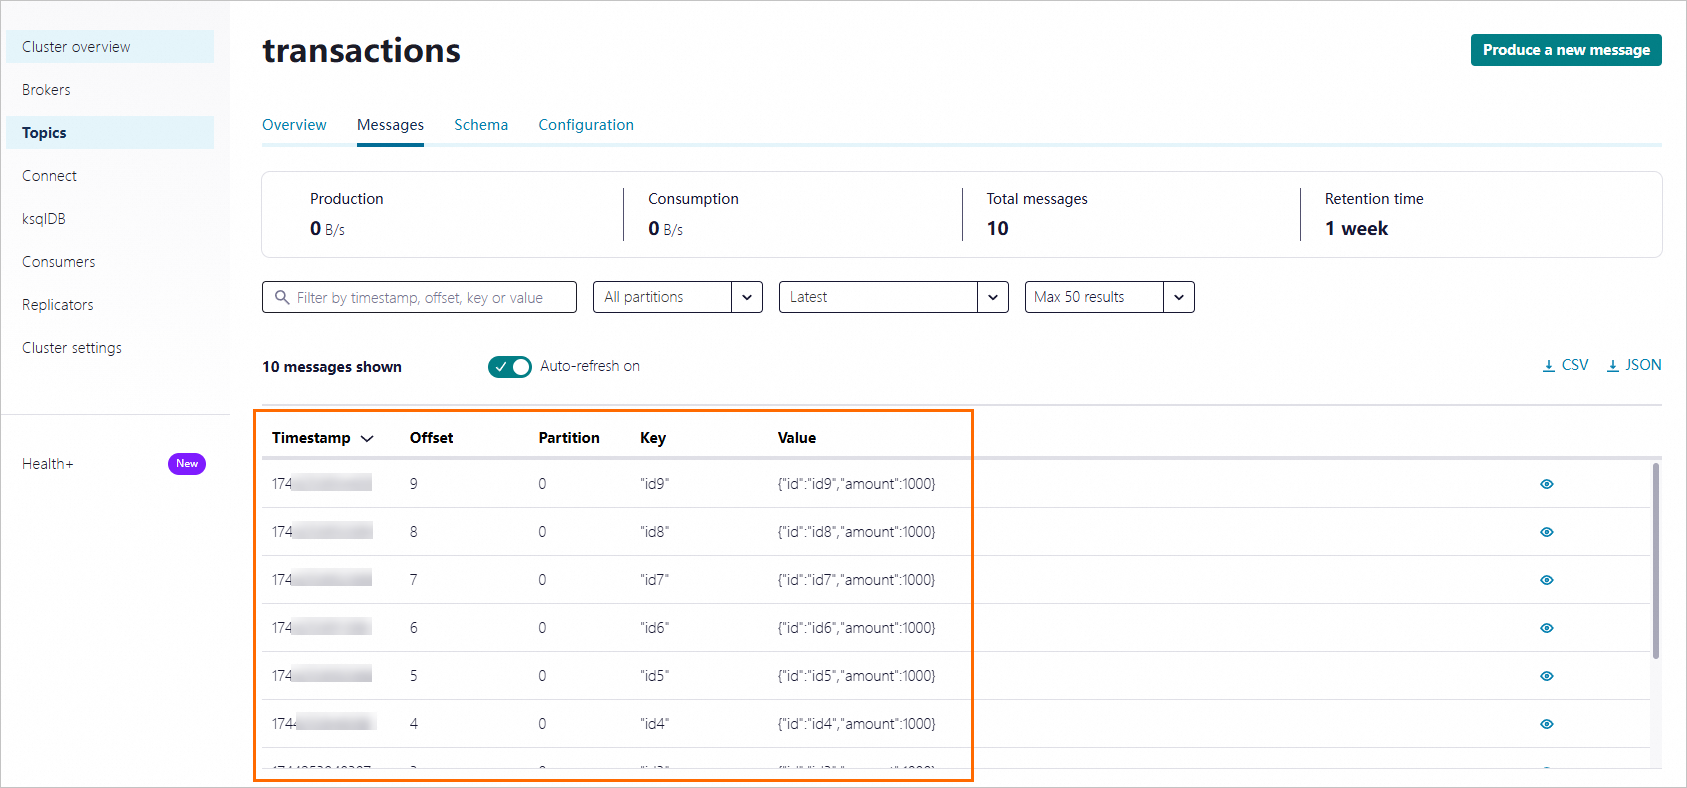The width and height of the screenshot is (1687, 788).
Task: Click the Partition column header
Action: pyautogui.click(x=569, y=438)
